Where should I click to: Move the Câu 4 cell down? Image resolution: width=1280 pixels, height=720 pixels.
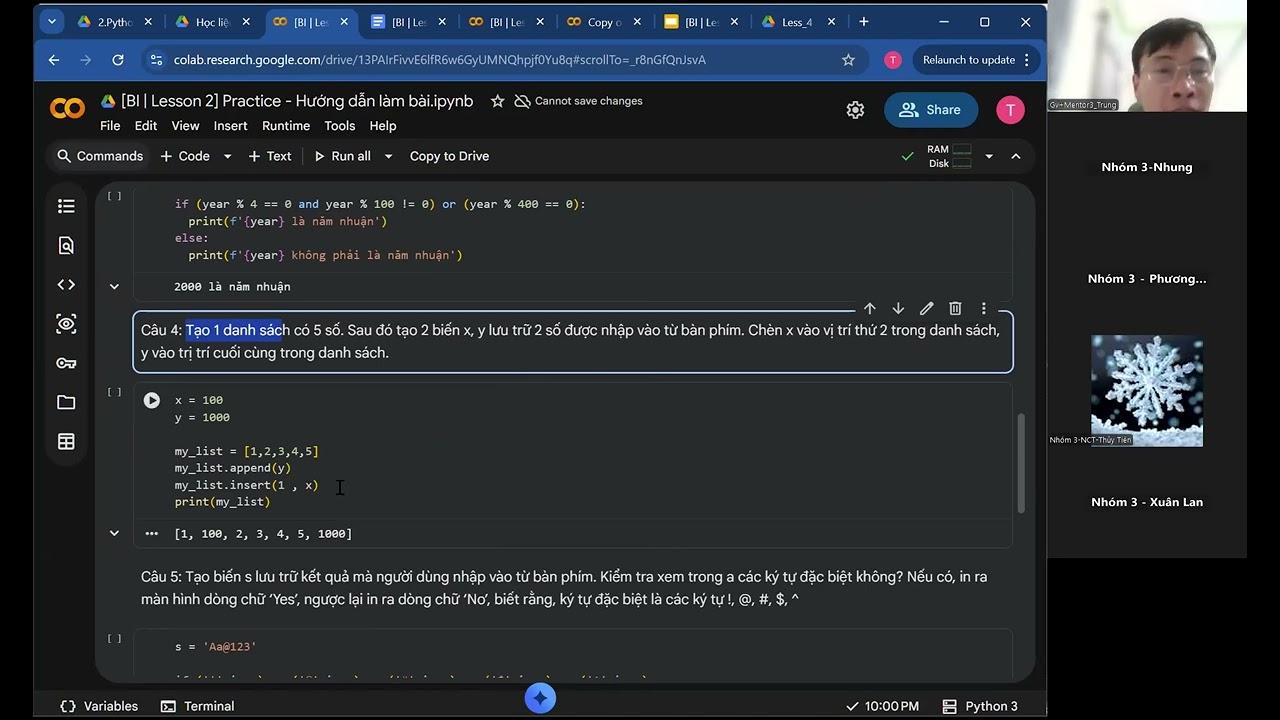(898, 308)
